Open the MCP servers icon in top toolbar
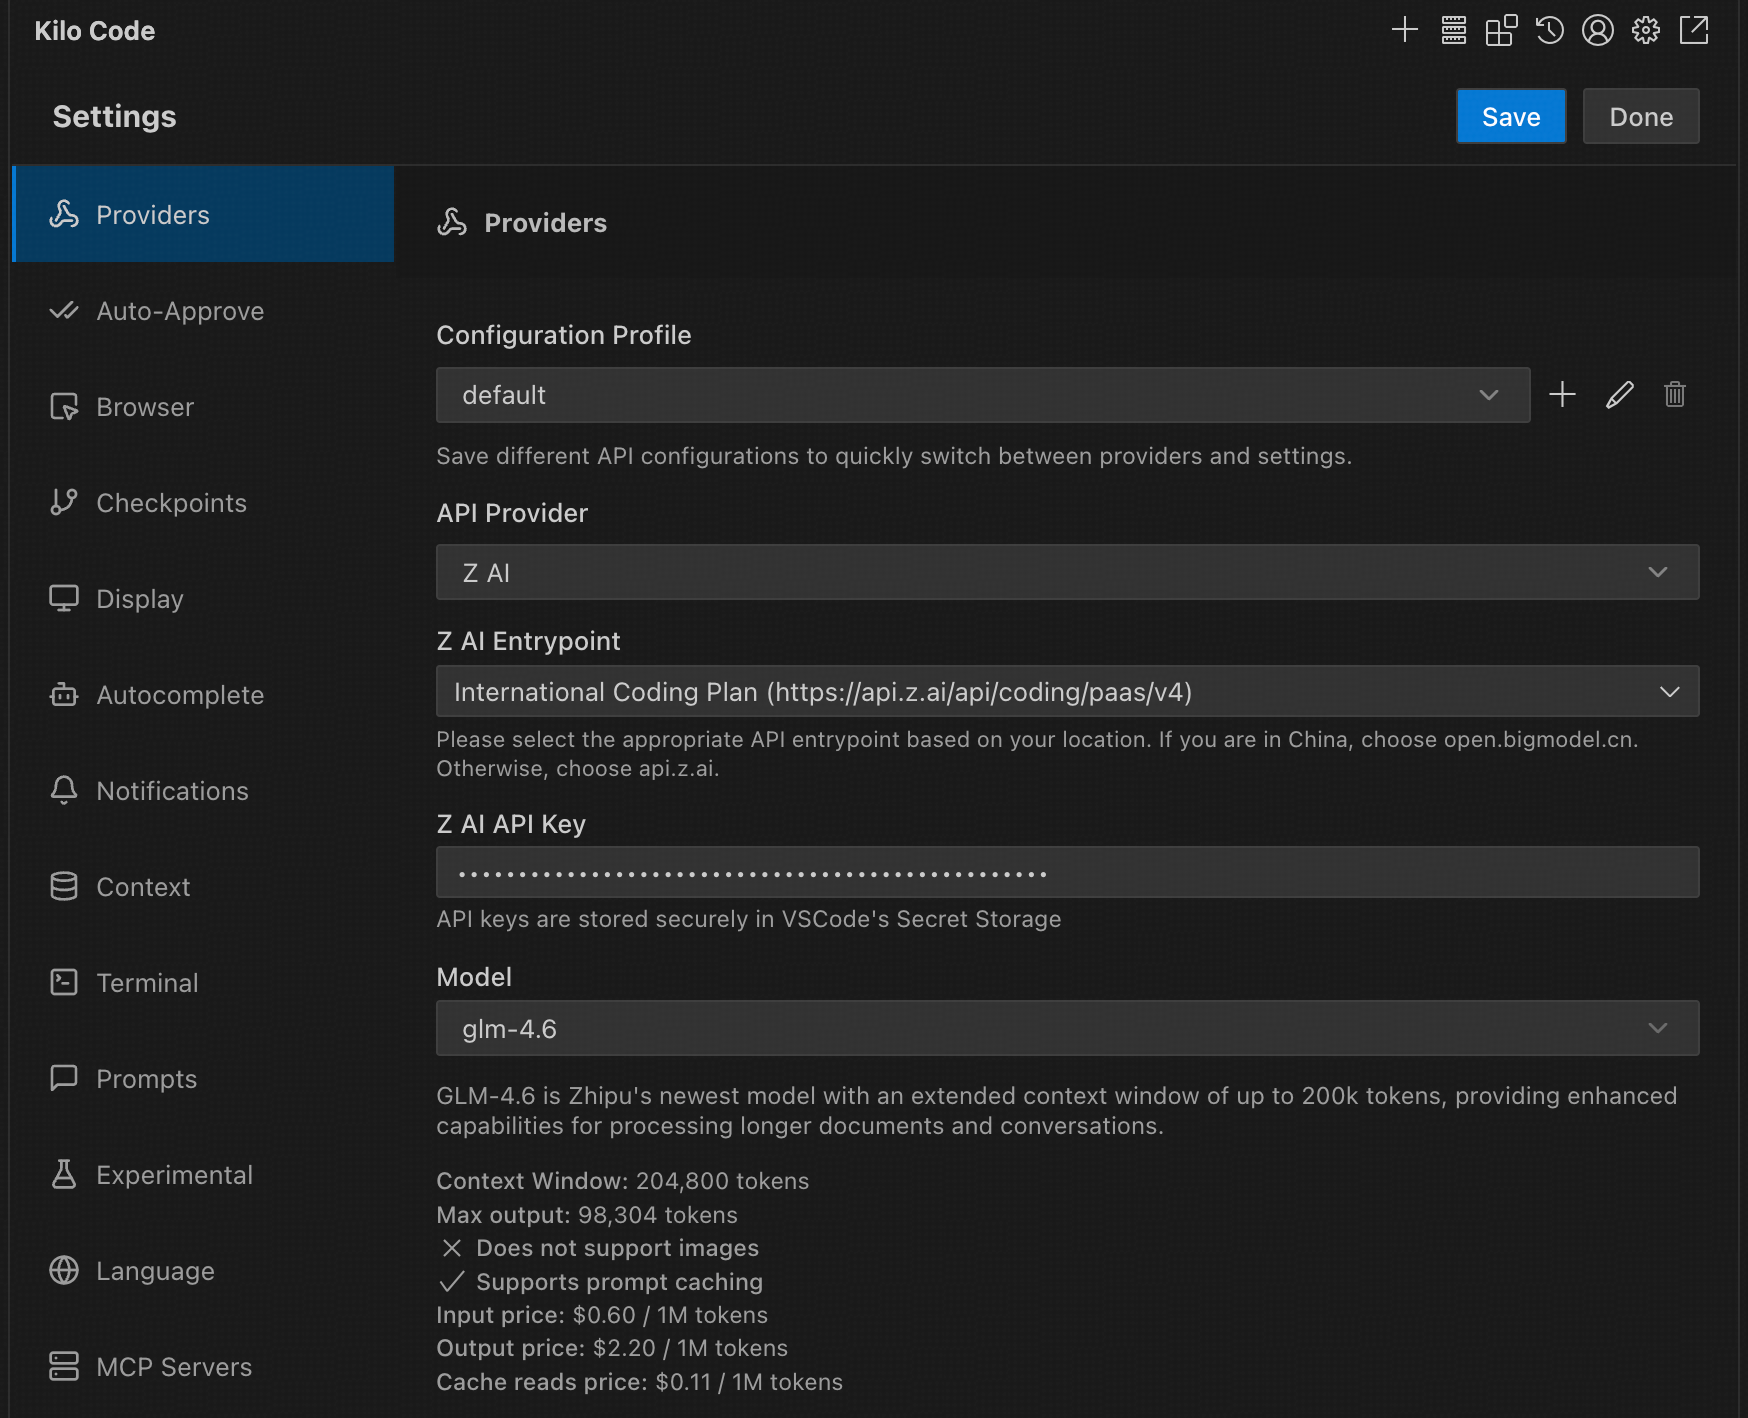 pyautogui.click(x=1453, y=30)
